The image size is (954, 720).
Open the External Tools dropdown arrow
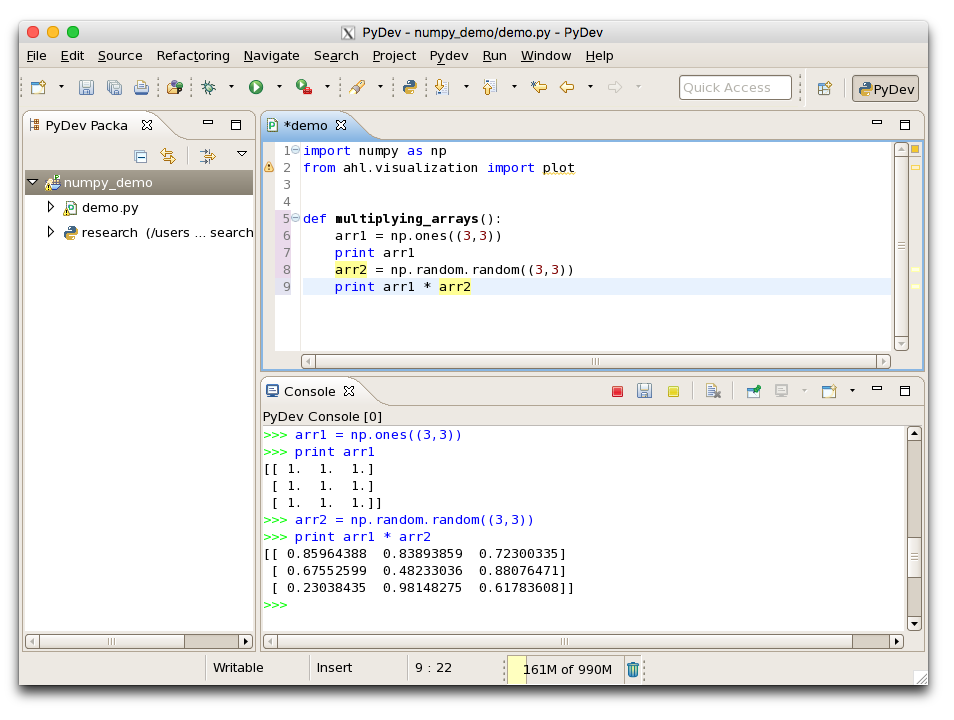pos(327,87)
